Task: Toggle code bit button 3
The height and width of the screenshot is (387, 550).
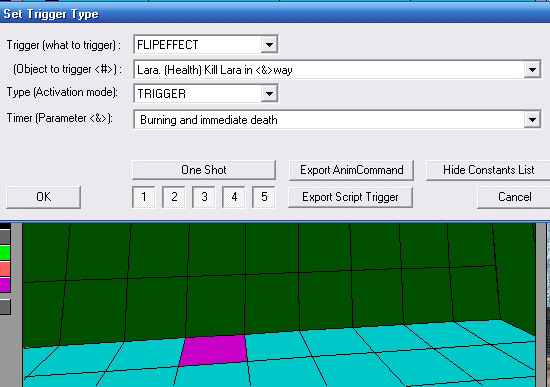Action: click(x=204, y=197)
